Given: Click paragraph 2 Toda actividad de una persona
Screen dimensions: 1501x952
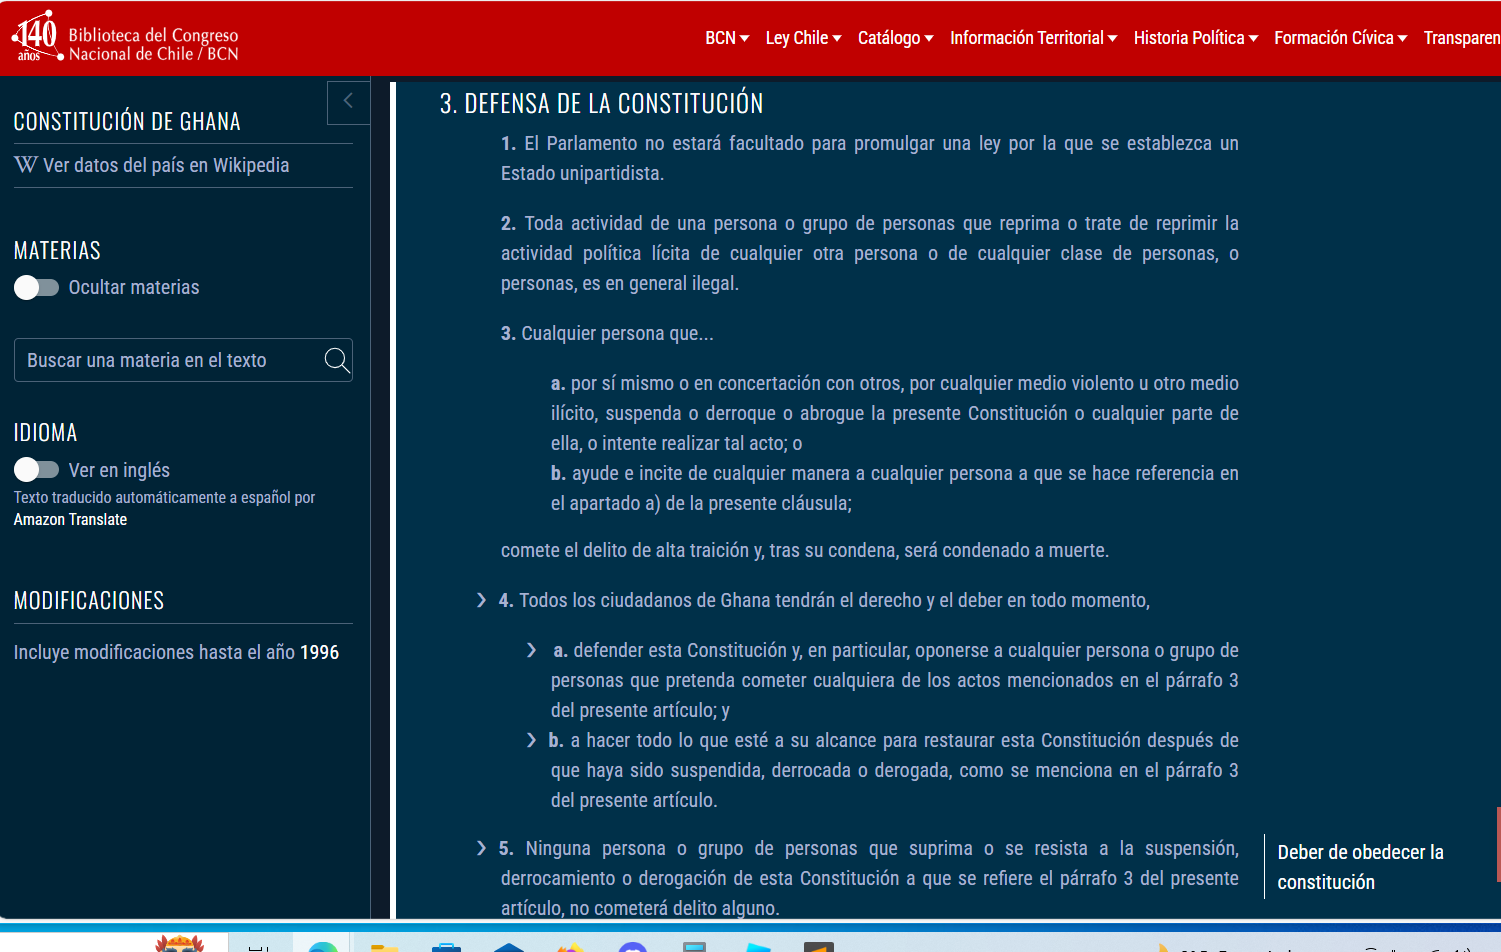Looking at the screenshot, I should point(870,253).
